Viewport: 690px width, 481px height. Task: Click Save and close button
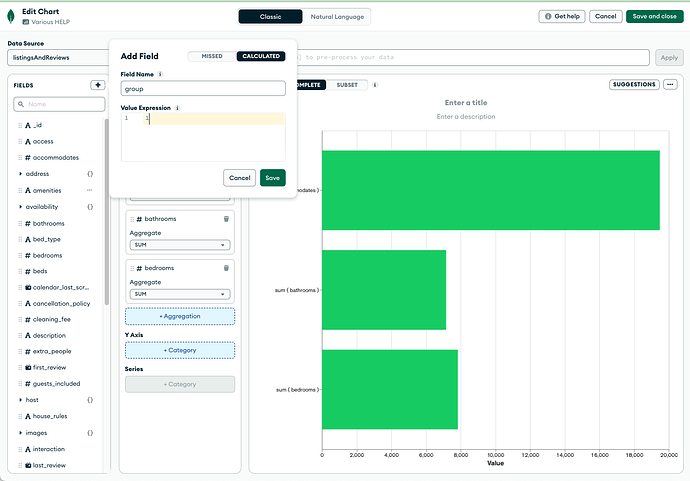654,16
